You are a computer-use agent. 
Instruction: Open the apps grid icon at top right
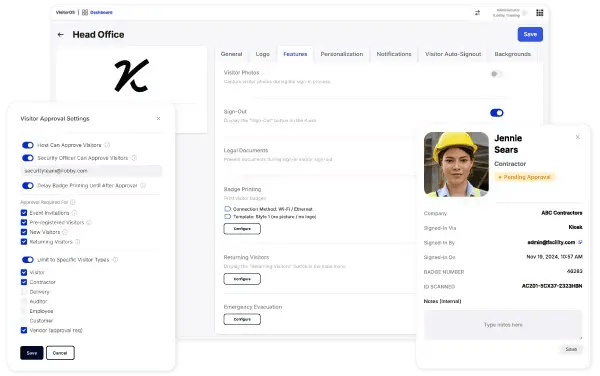point(540,13)
